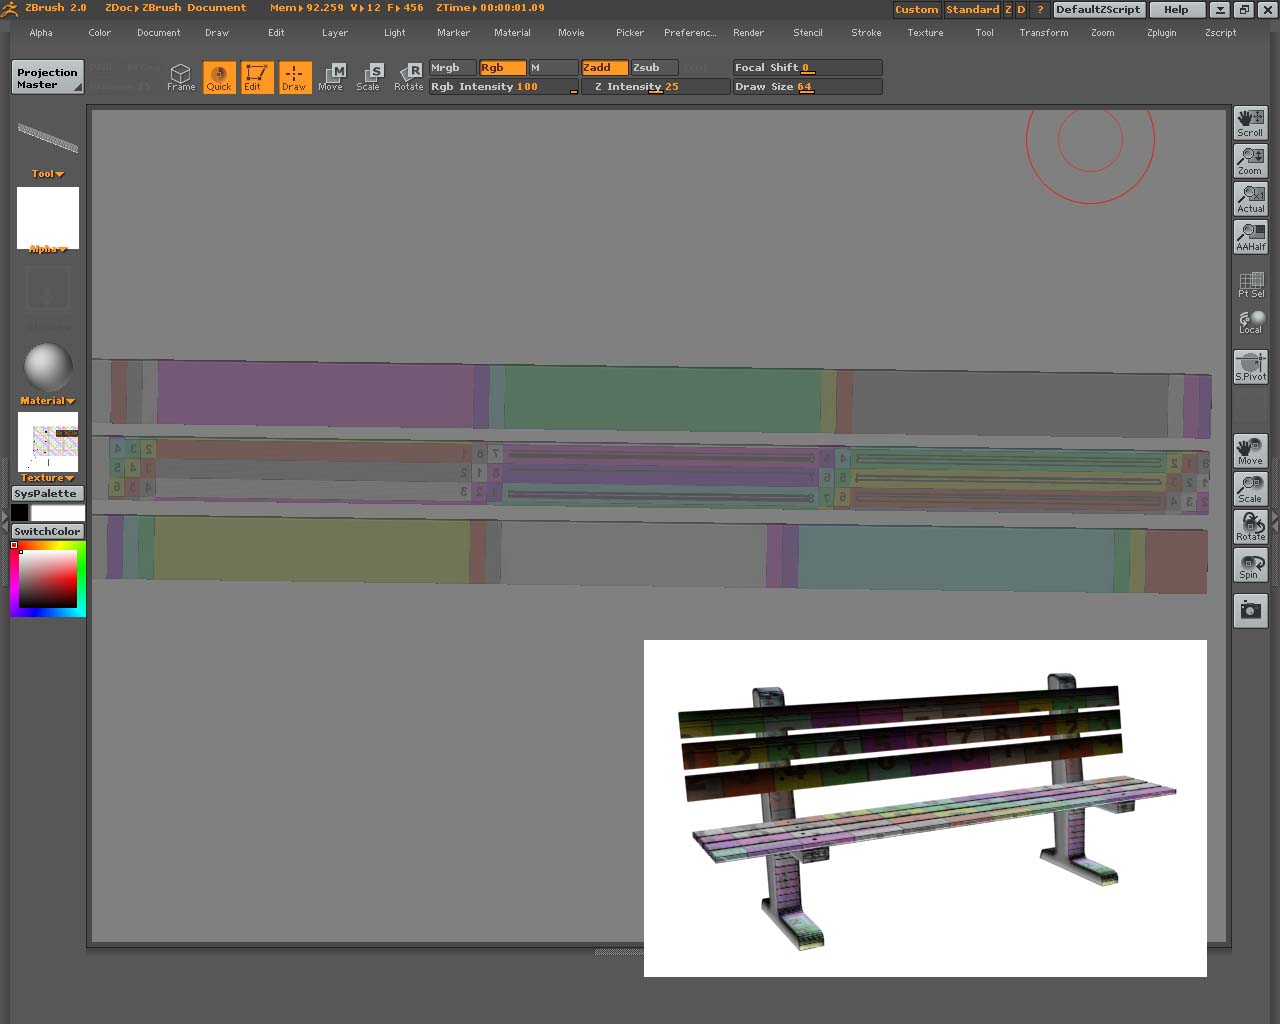Select the Draw mode tool
Image resolution: width=1280 pixels, height=1024 pixels.
point(295,77)
